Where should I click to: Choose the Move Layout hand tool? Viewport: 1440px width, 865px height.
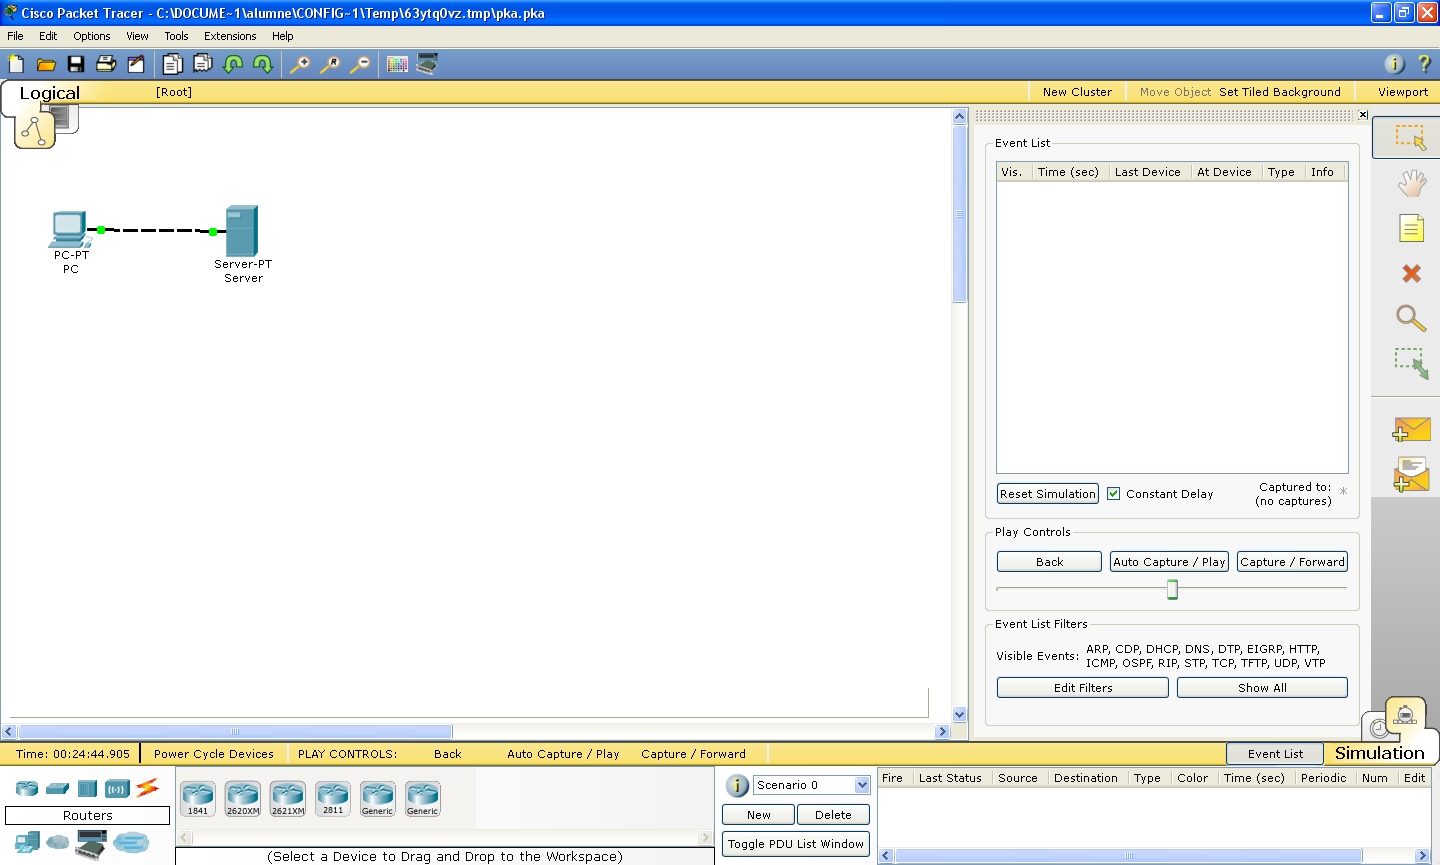click(1411, 183)
